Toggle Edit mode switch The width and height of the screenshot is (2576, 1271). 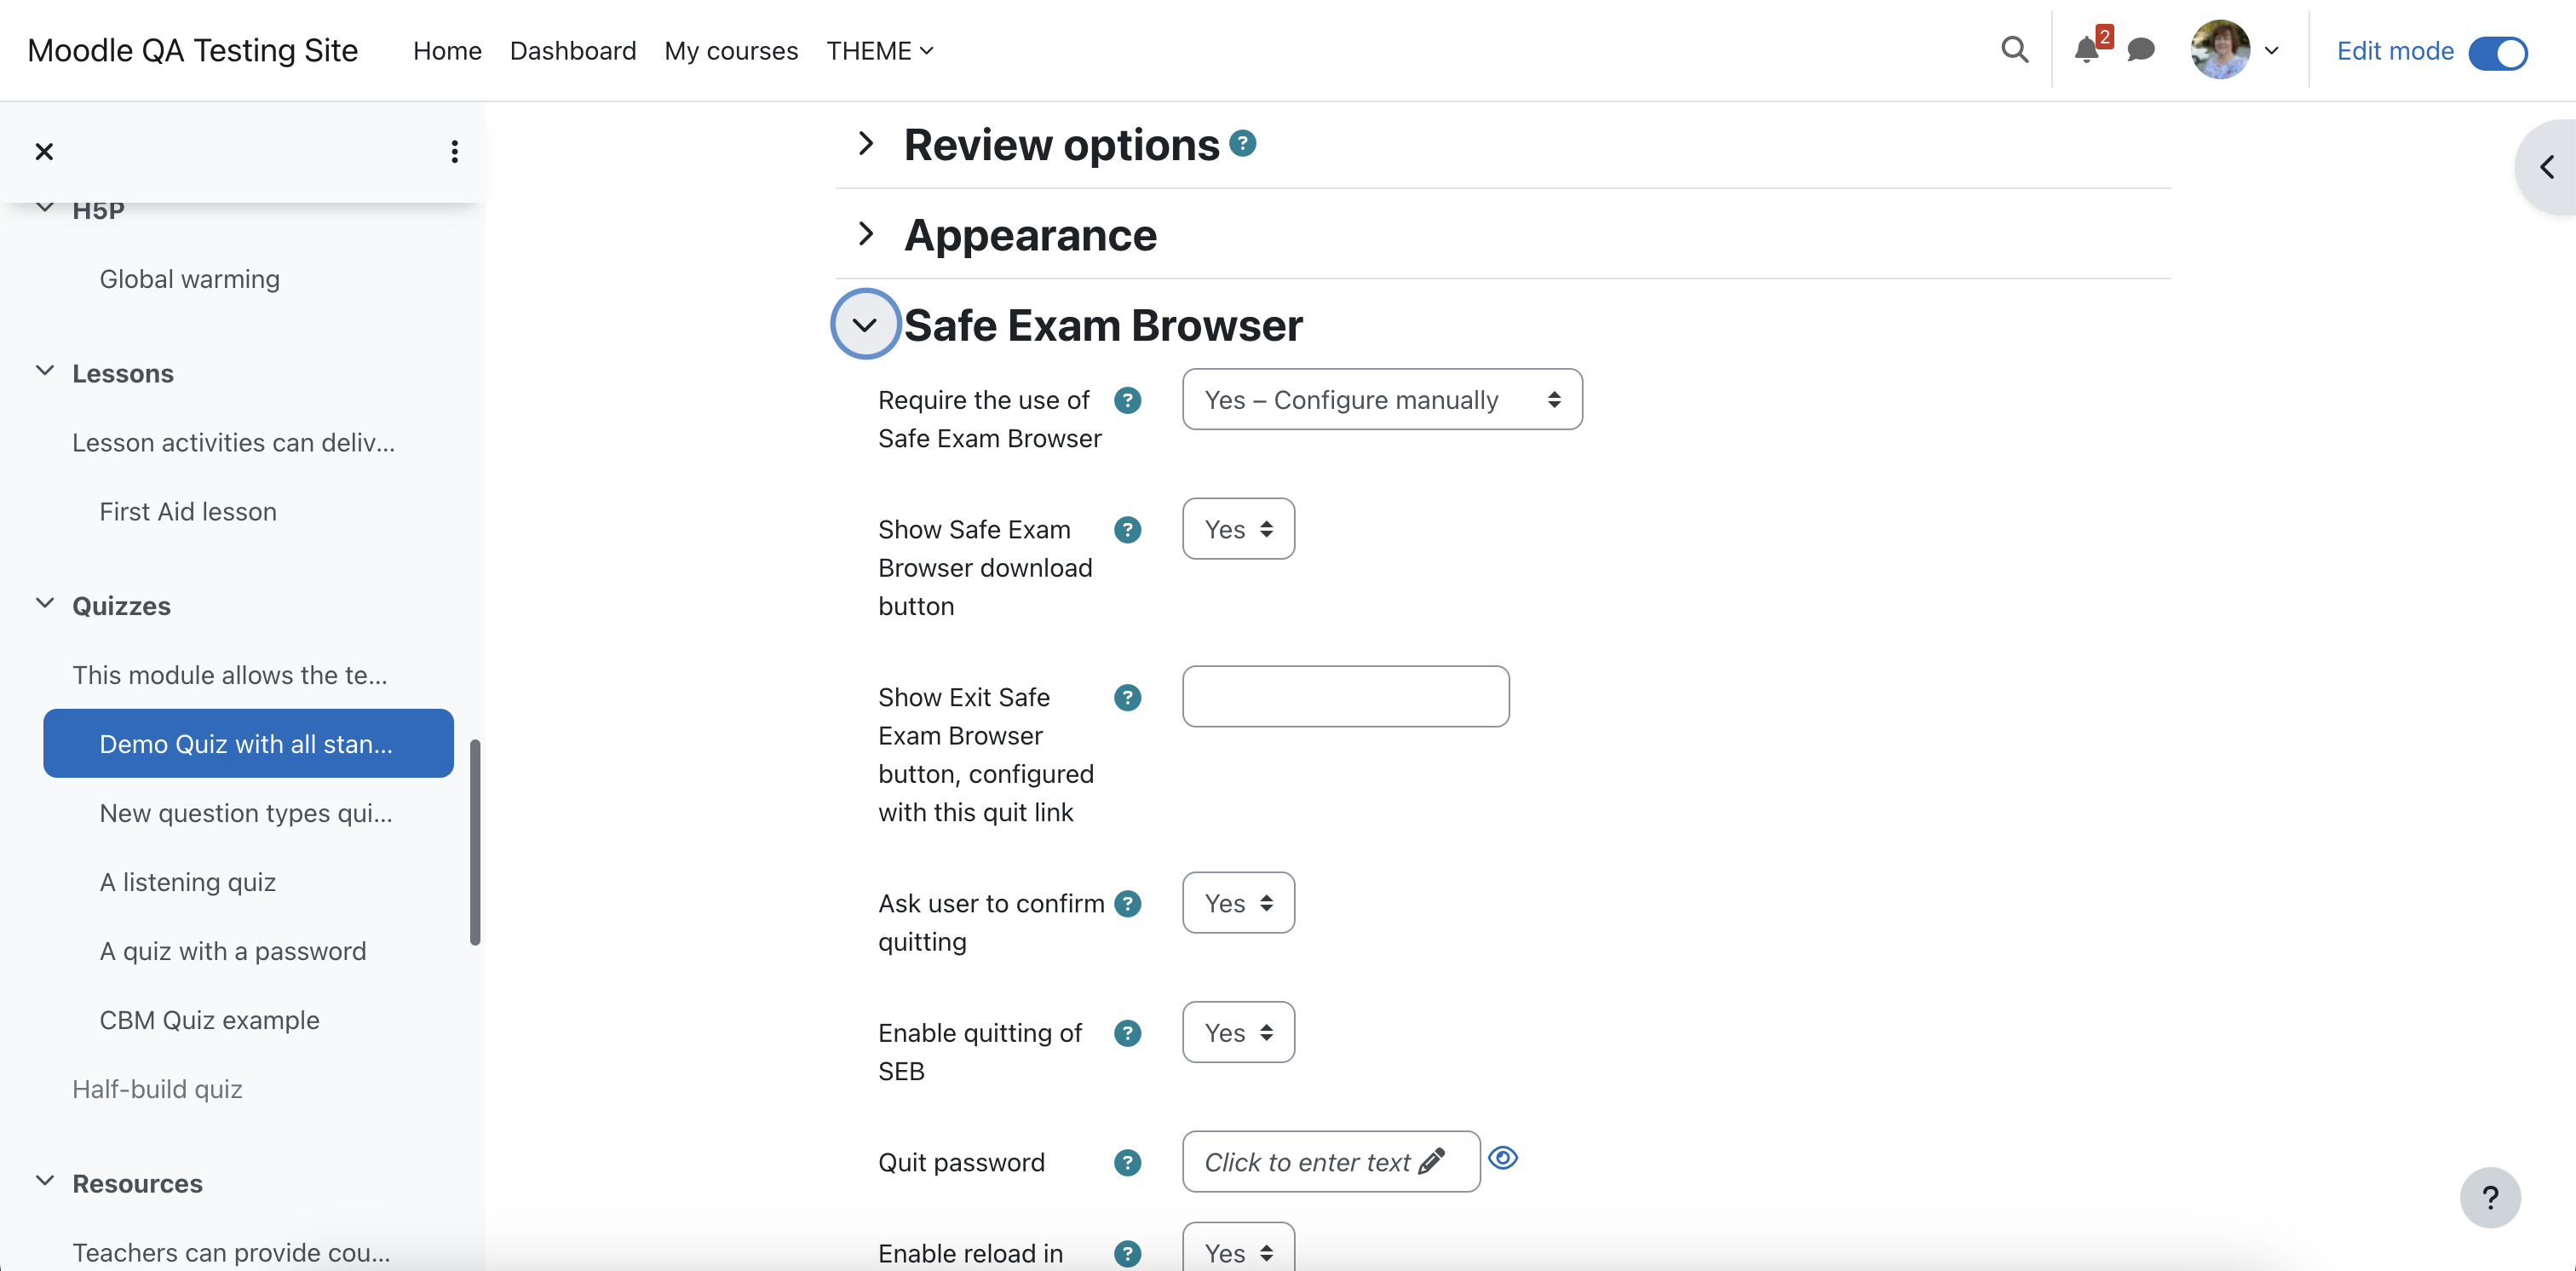[x=2497, y=52]
